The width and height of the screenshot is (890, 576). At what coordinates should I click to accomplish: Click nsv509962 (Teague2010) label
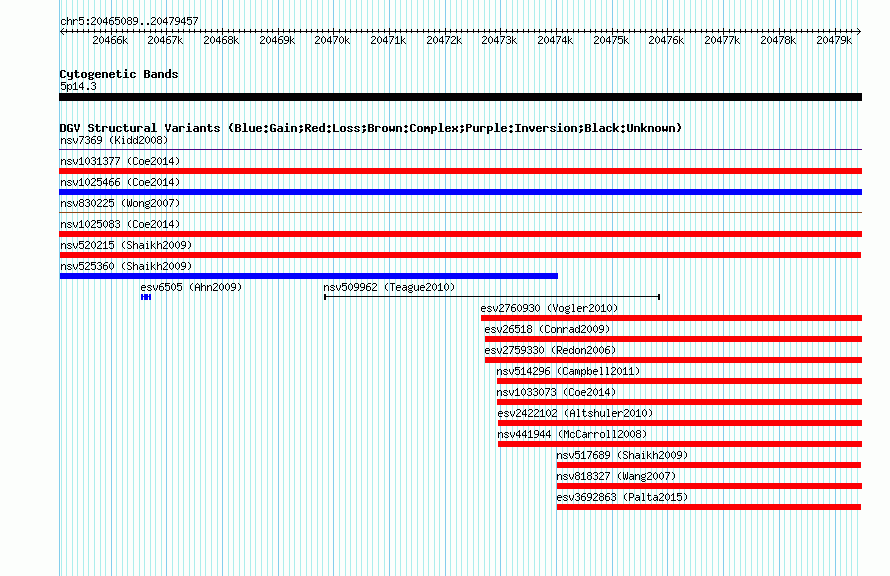point(389,287)
